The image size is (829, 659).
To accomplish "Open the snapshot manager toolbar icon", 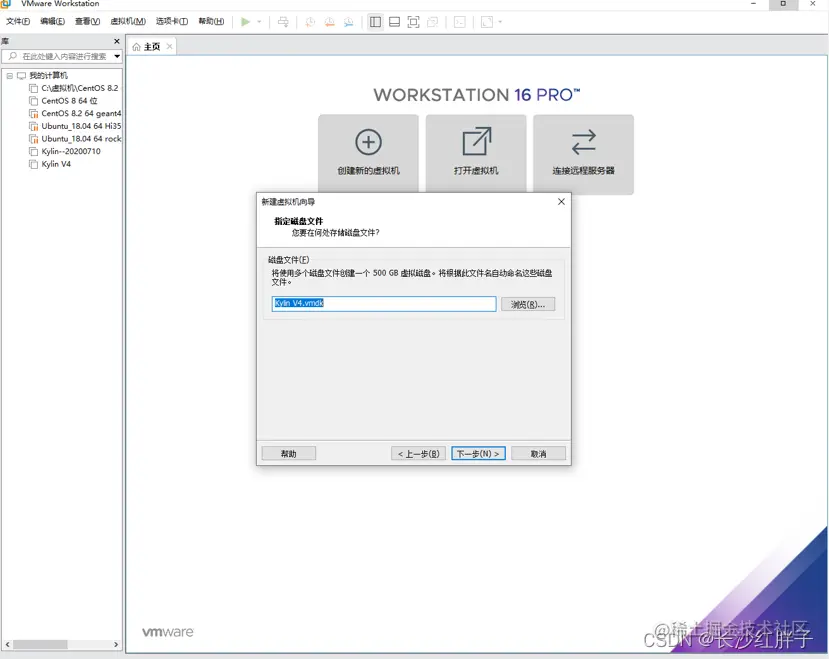I will (348, 22).
